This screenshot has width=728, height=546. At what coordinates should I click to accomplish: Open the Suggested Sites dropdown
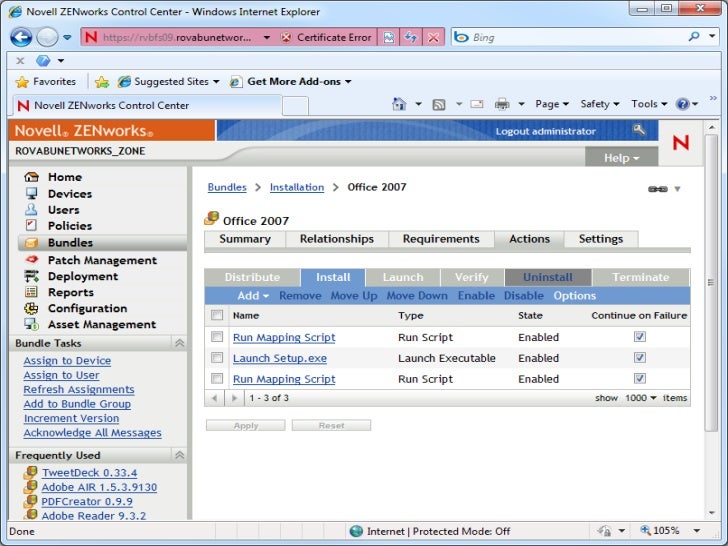(216, 82)
